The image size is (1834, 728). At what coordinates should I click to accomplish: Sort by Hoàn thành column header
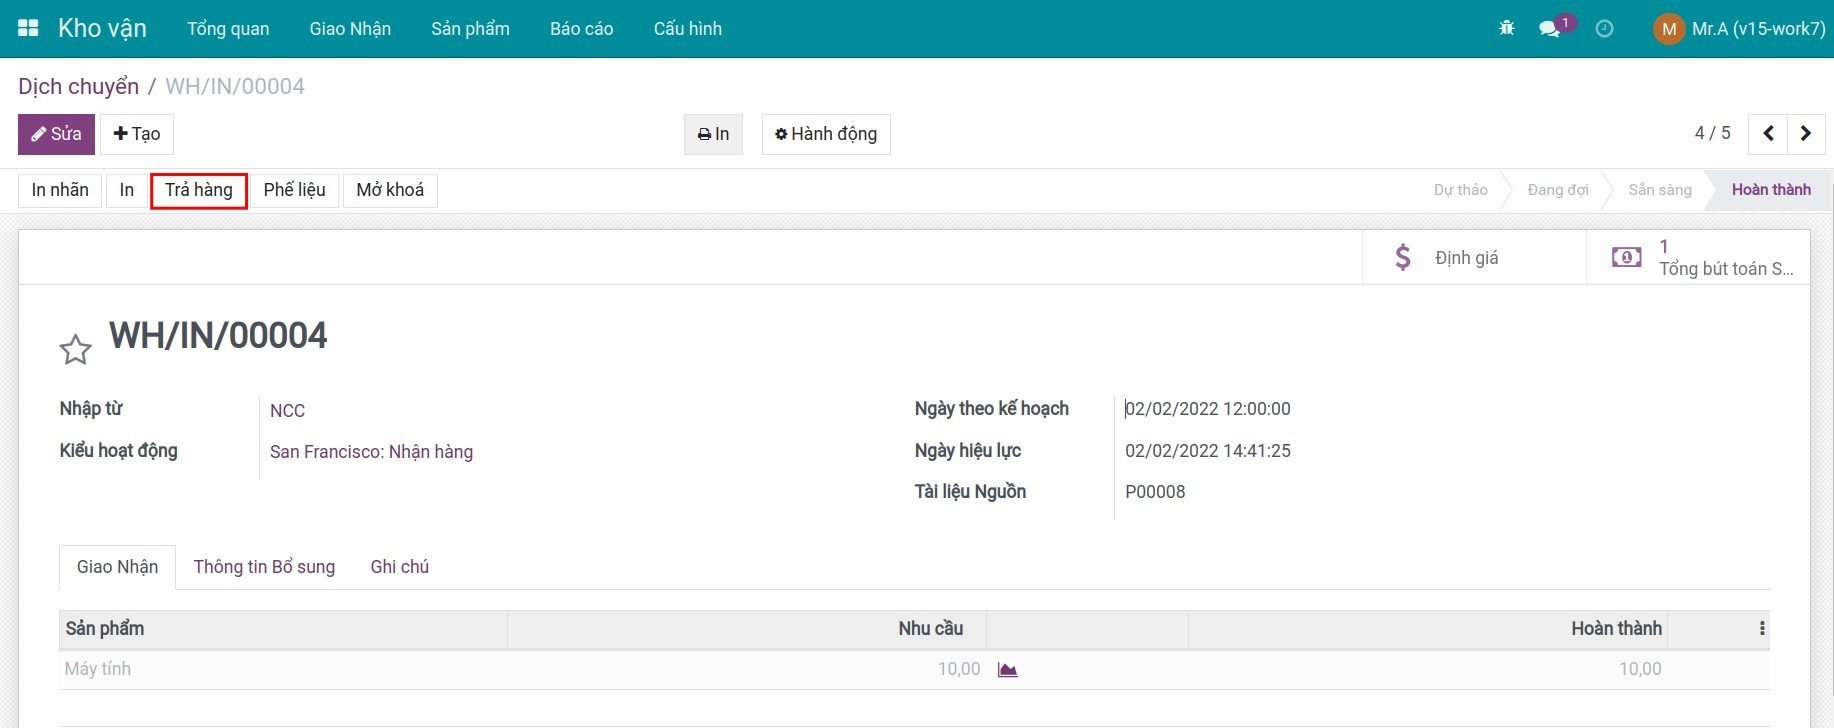click(x=1428, y=629)
